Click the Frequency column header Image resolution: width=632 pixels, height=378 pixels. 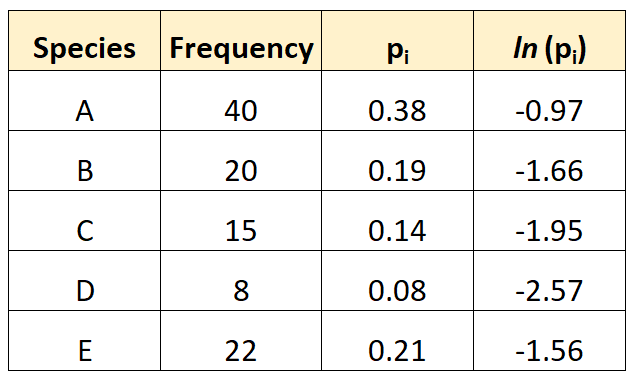coord(241,41)
